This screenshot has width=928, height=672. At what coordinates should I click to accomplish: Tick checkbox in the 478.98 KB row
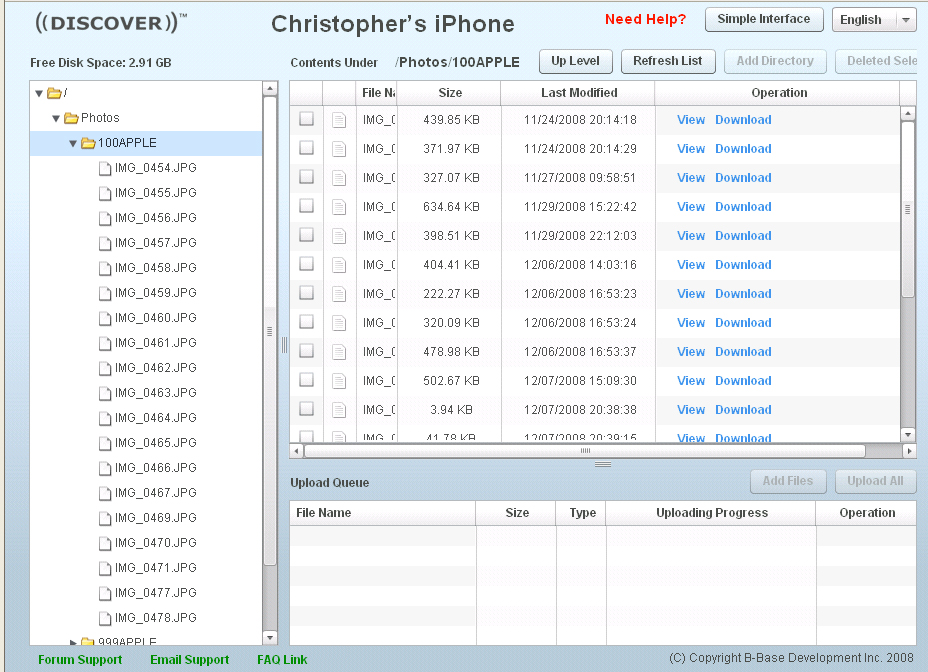pos(306,351)
